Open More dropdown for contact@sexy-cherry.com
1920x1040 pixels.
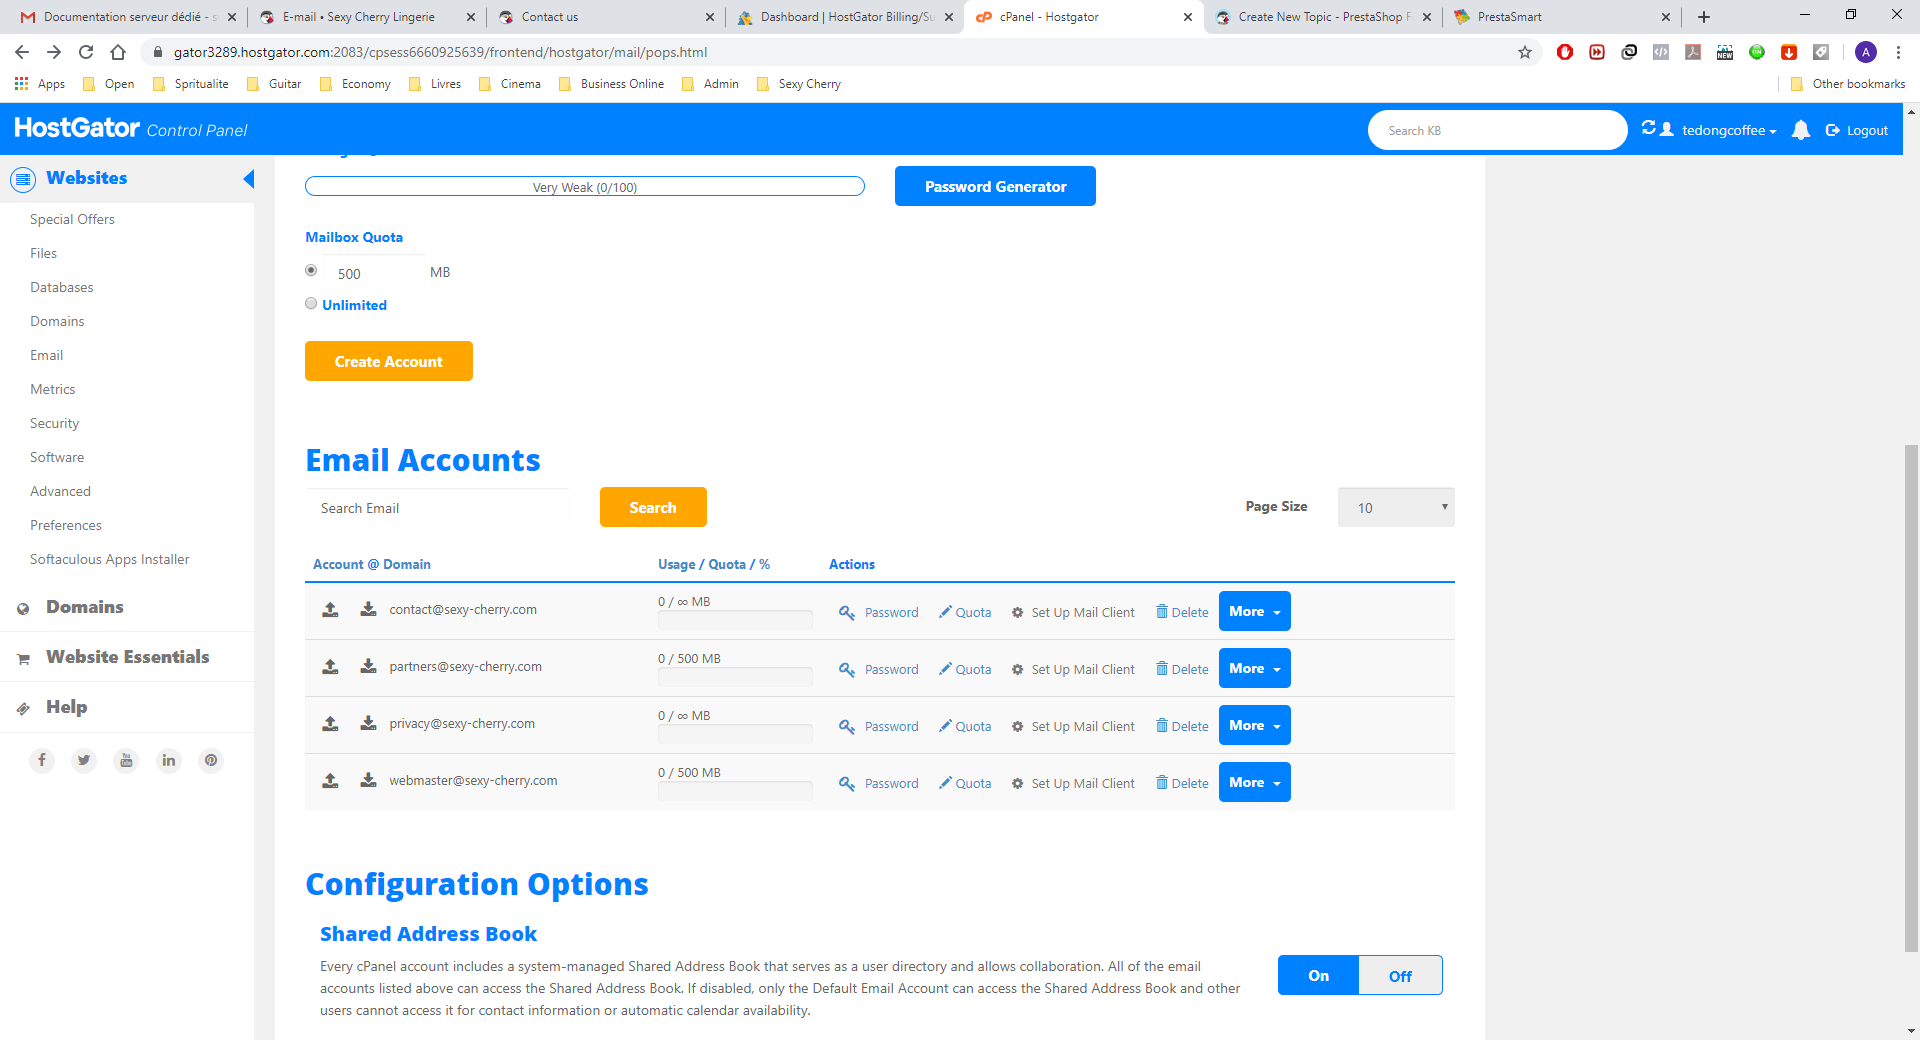pos(1255,611)
